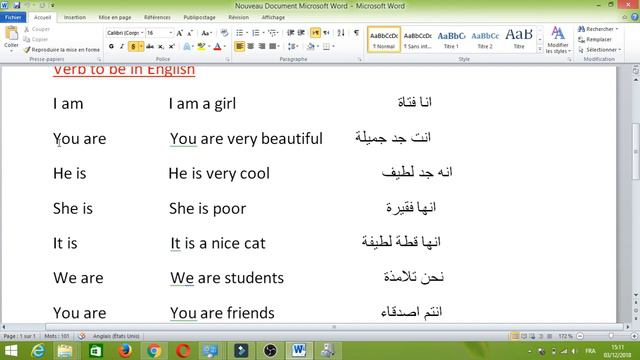
Task: Toggle underline S formatting
Action: point(133,47)
